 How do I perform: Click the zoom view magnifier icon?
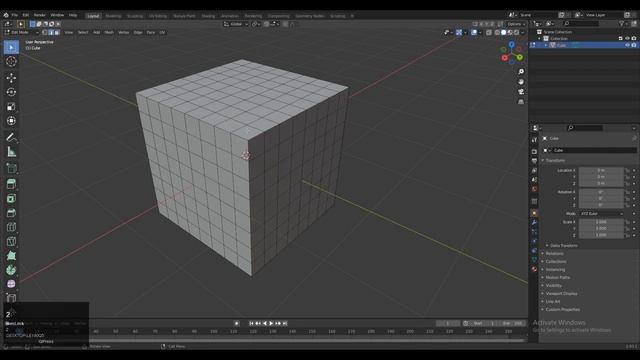click(x=521, y=72)
